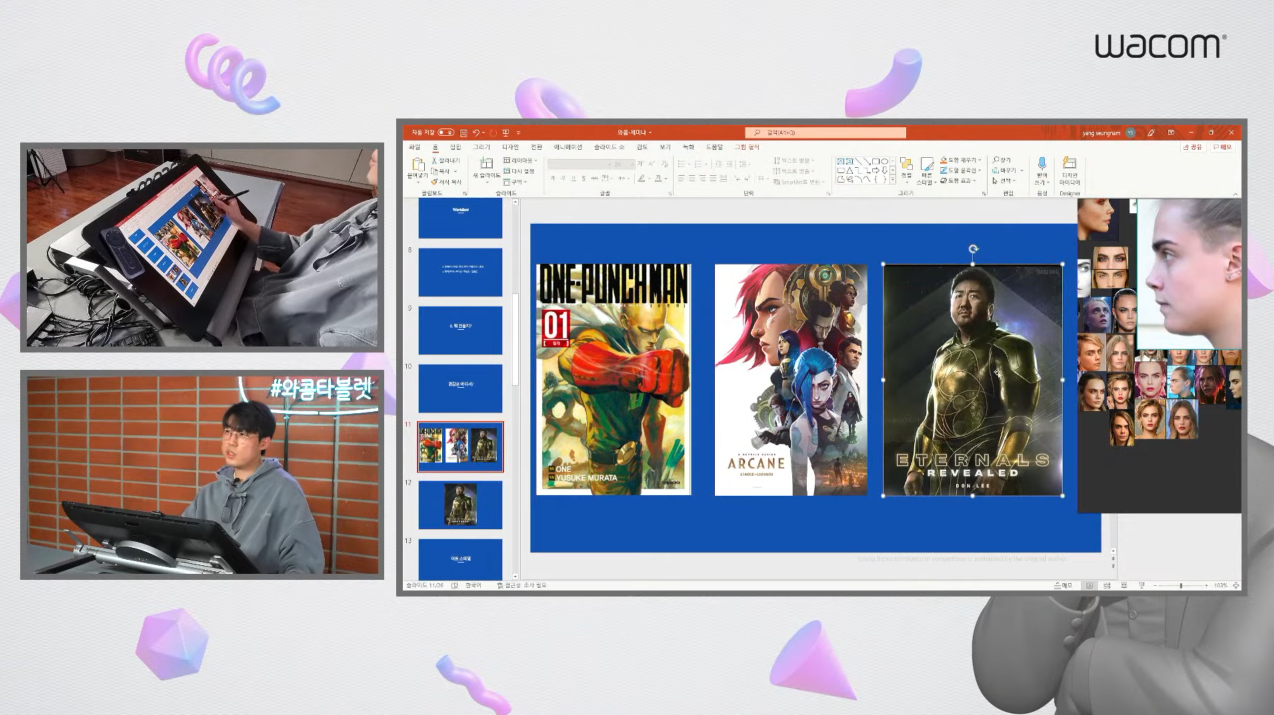Switch to Normal view status bar icon

click(1090, 584)
